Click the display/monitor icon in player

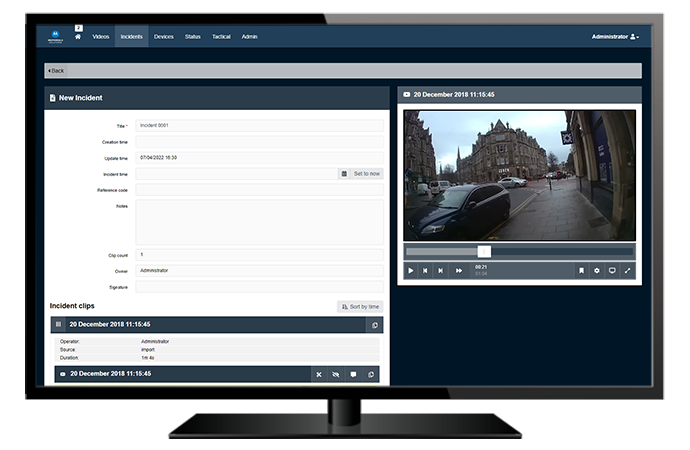pos(612,270)
